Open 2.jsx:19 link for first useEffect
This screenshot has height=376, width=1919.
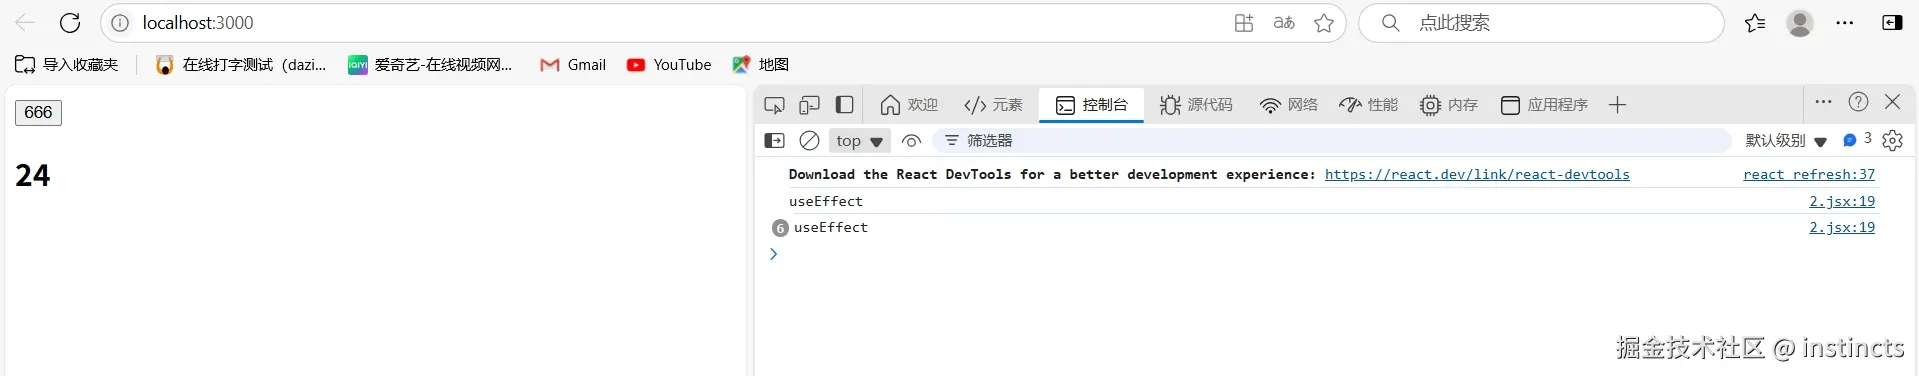pyautogui.click(x=1842, y=201)
